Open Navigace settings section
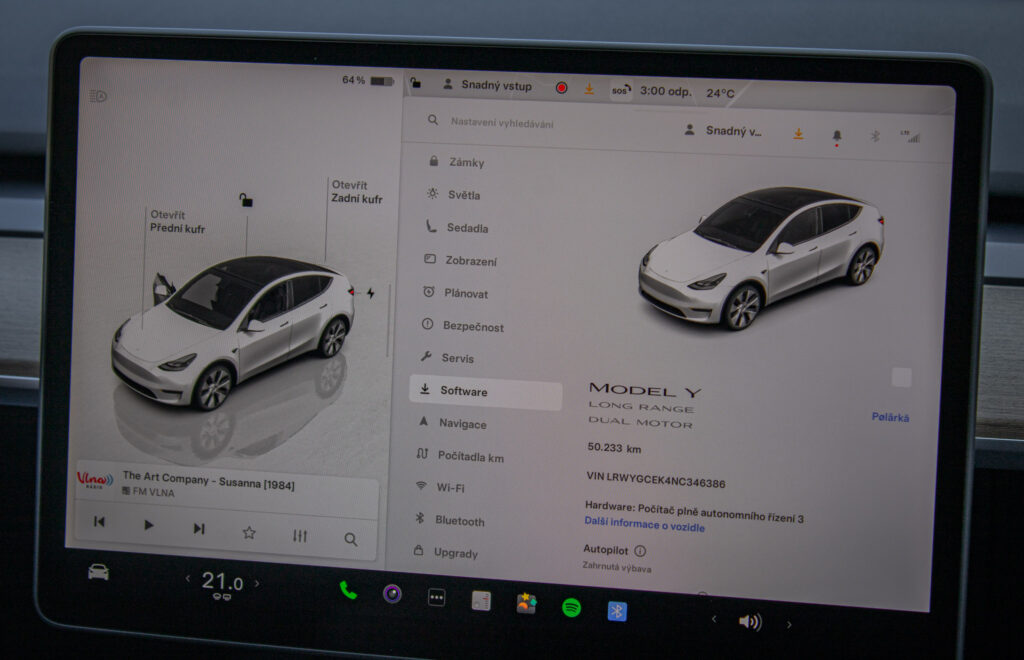This screenshot has height=660, width=1024. (461, 424)
